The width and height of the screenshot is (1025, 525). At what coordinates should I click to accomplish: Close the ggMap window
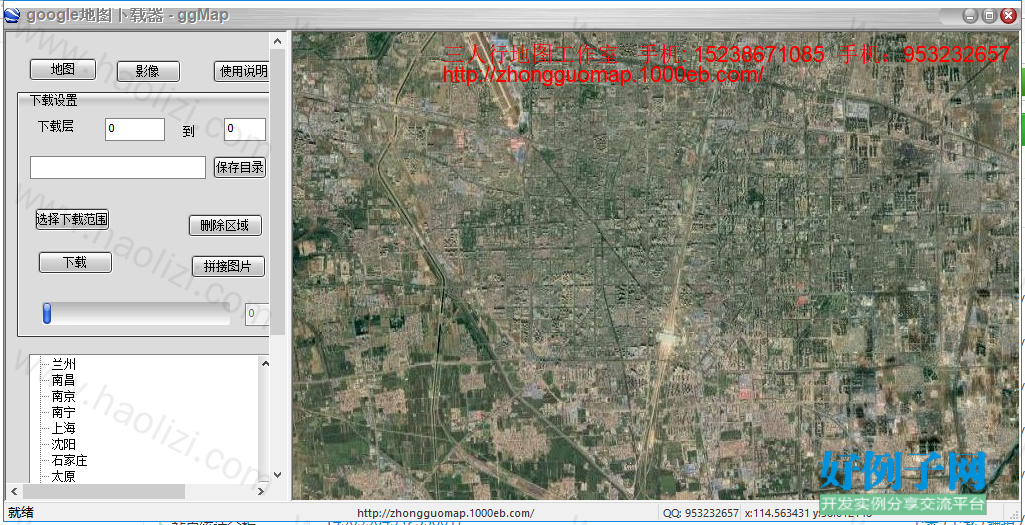tap(1009, 16)
